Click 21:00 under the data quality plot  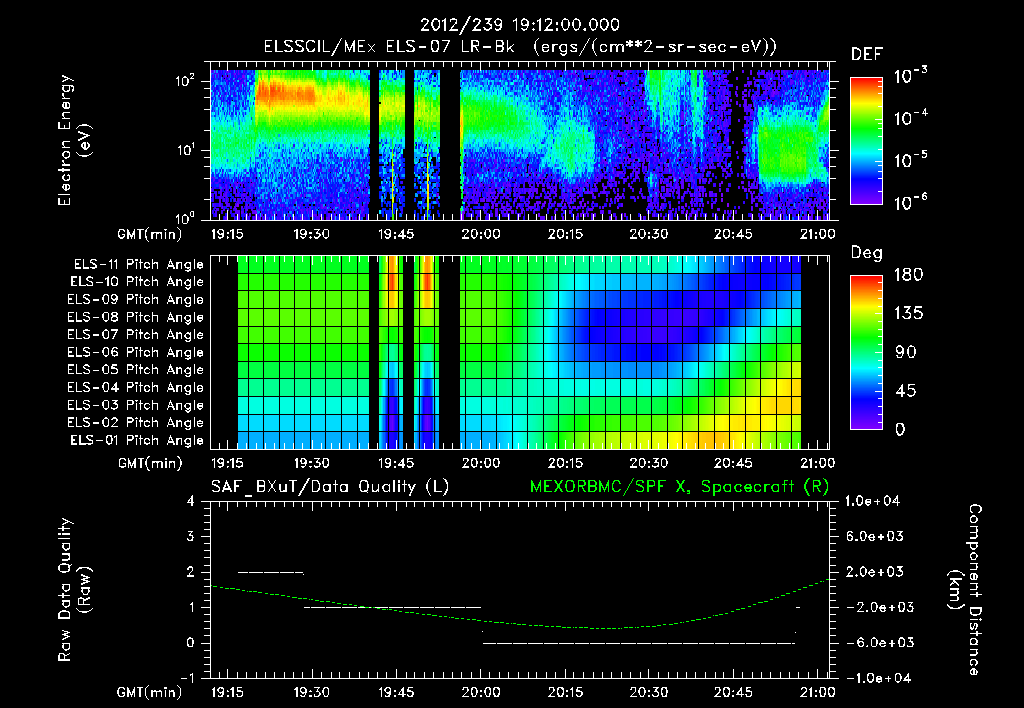817,692
